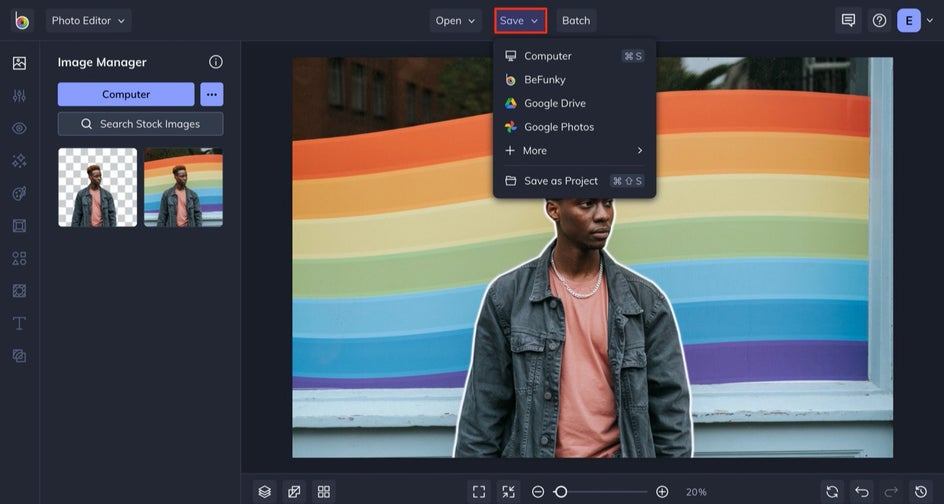Screen dimensions: 944x504
Task: Open the Textures tool icon
Action: 19,356
